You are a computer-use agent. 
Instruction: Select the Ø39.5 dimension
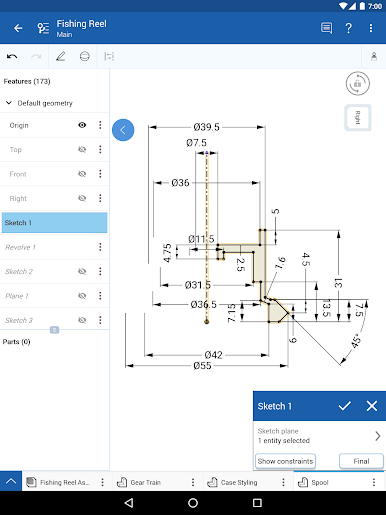pyautogui.click(x=207, y=127)
